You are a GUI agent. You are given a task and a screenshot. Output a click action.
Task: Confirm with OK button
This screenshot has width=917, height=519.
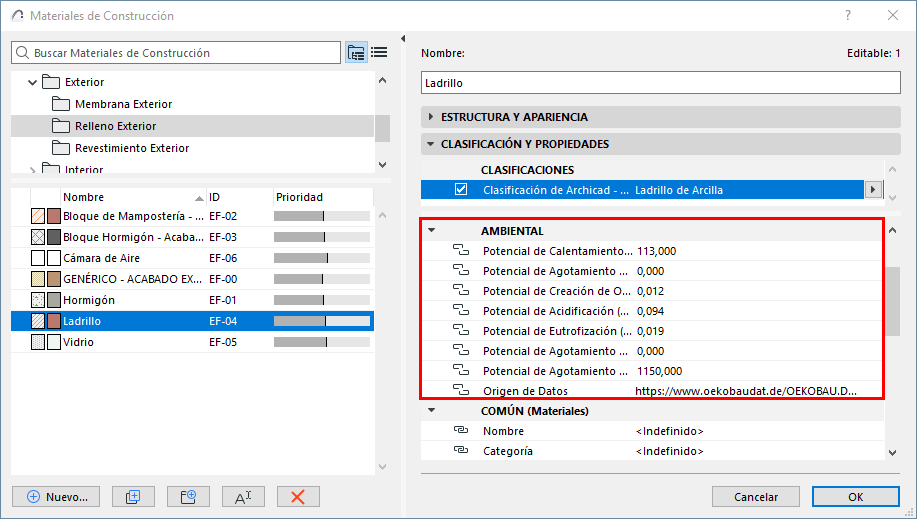click(856, 497)
